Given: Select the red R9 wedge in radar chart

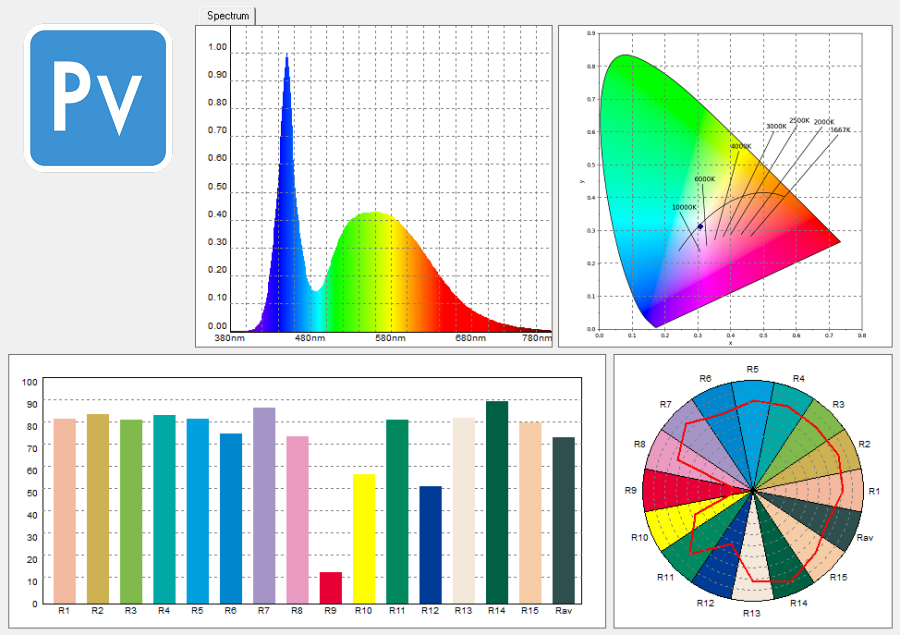Looking at the screenshot, I should (680, 490).
